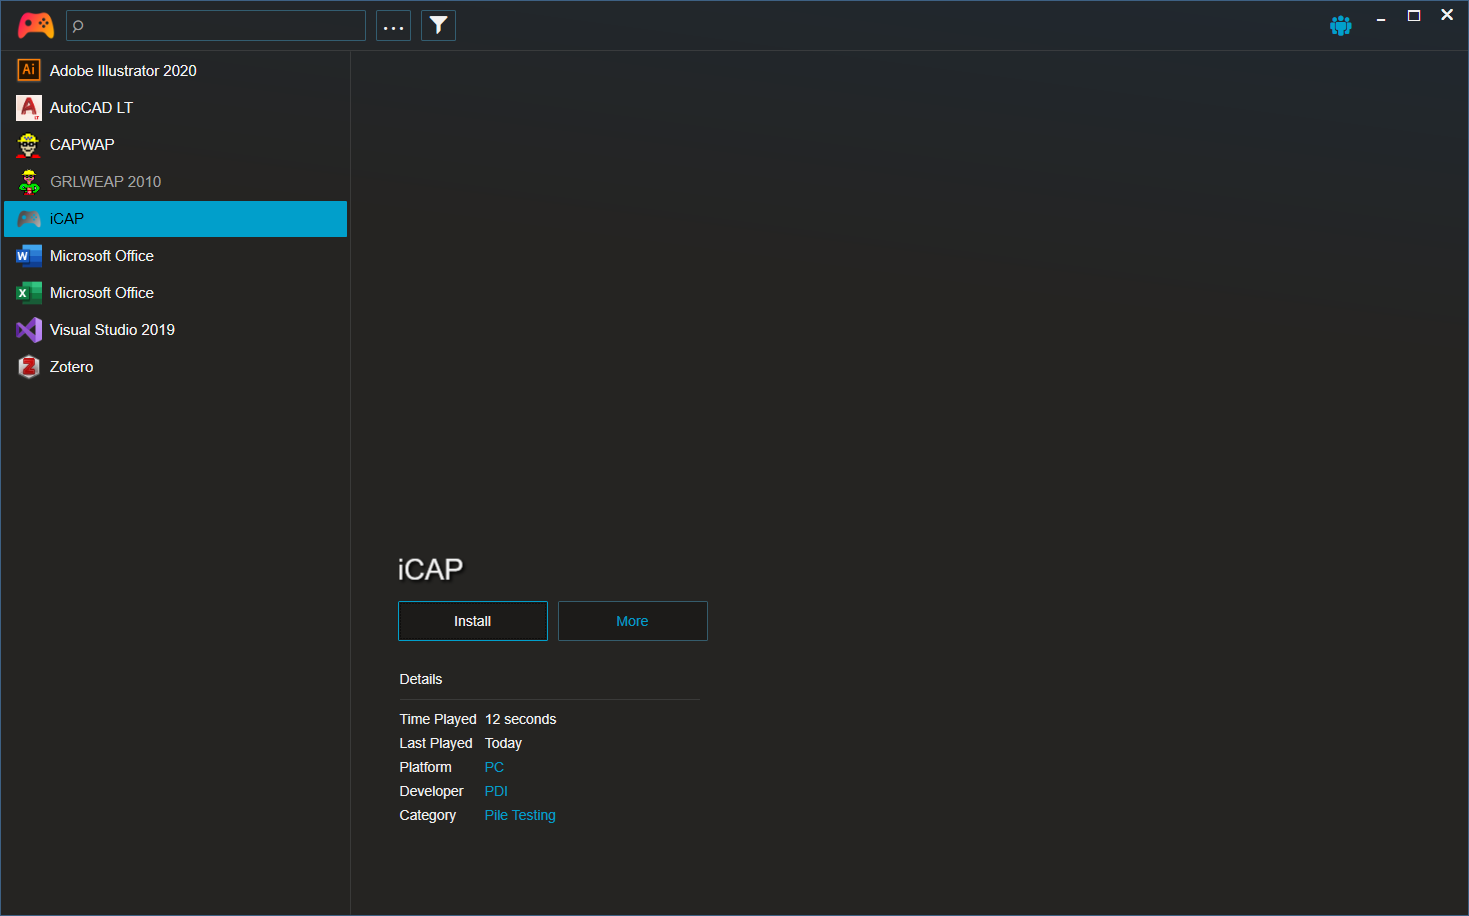1469x916 pixels.
Task: Maximize the Playnite window
Action: pos(1414,16)
